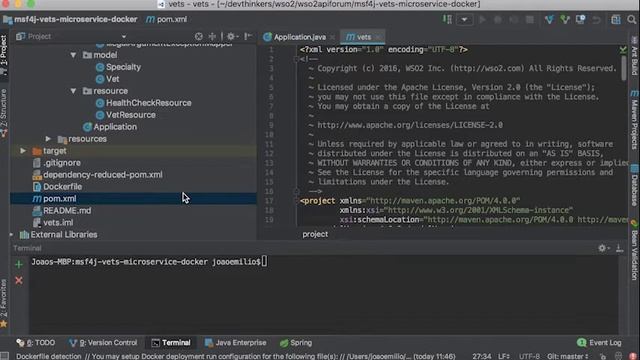
Task: Expand the target folder
Action: coord(23,151)
